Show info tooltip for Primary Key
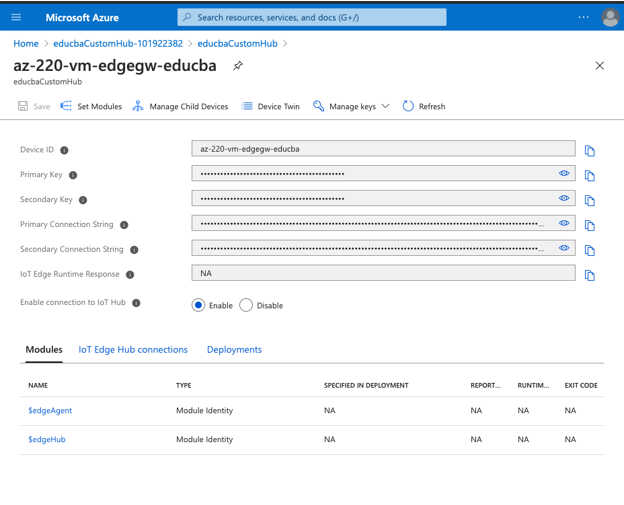The height and width of the screenshot is (505, 624). 73,175
